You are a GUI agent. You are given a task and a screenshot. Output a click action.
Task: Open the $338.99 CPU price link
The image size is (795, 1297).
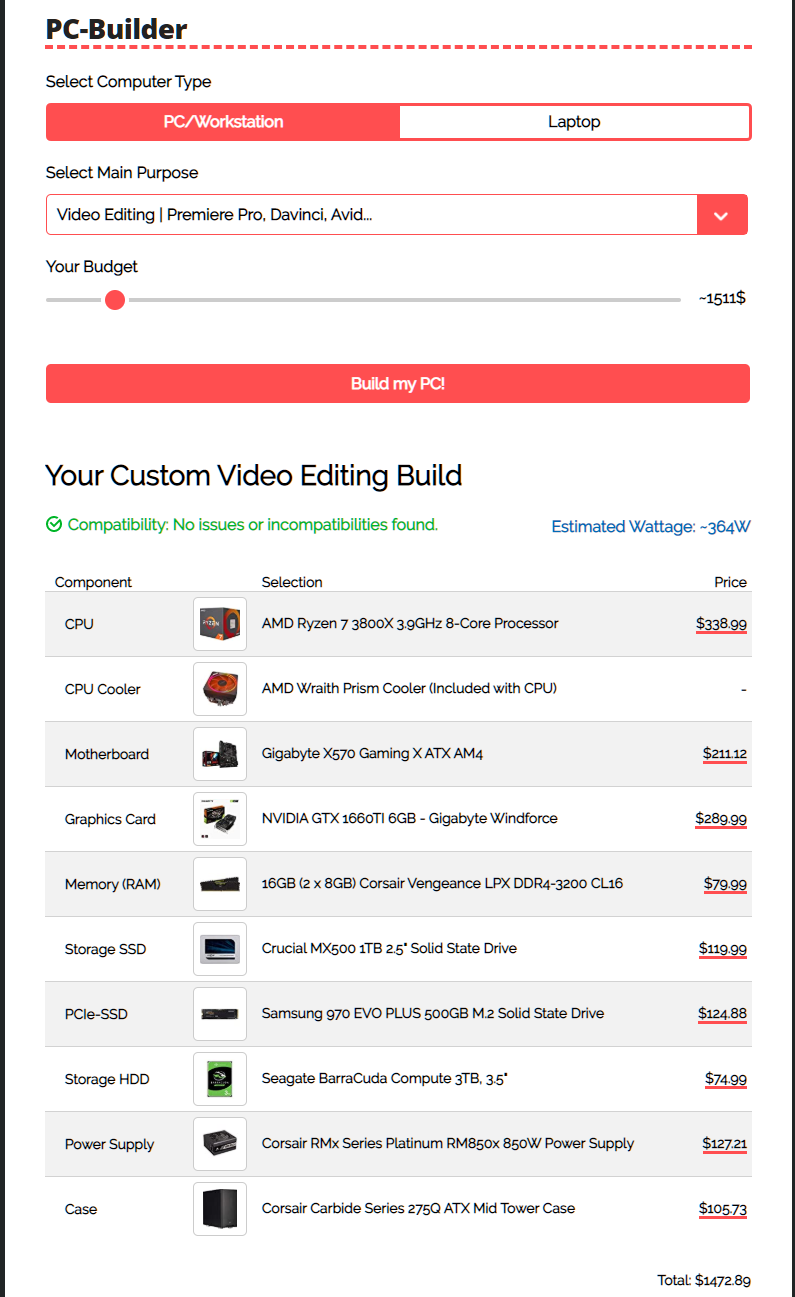click(x=721, y=623)
